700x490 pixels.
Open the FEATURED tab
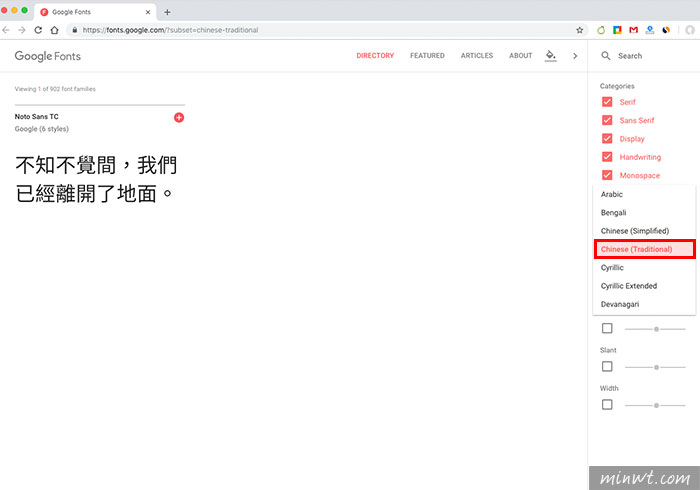point(427,55)
